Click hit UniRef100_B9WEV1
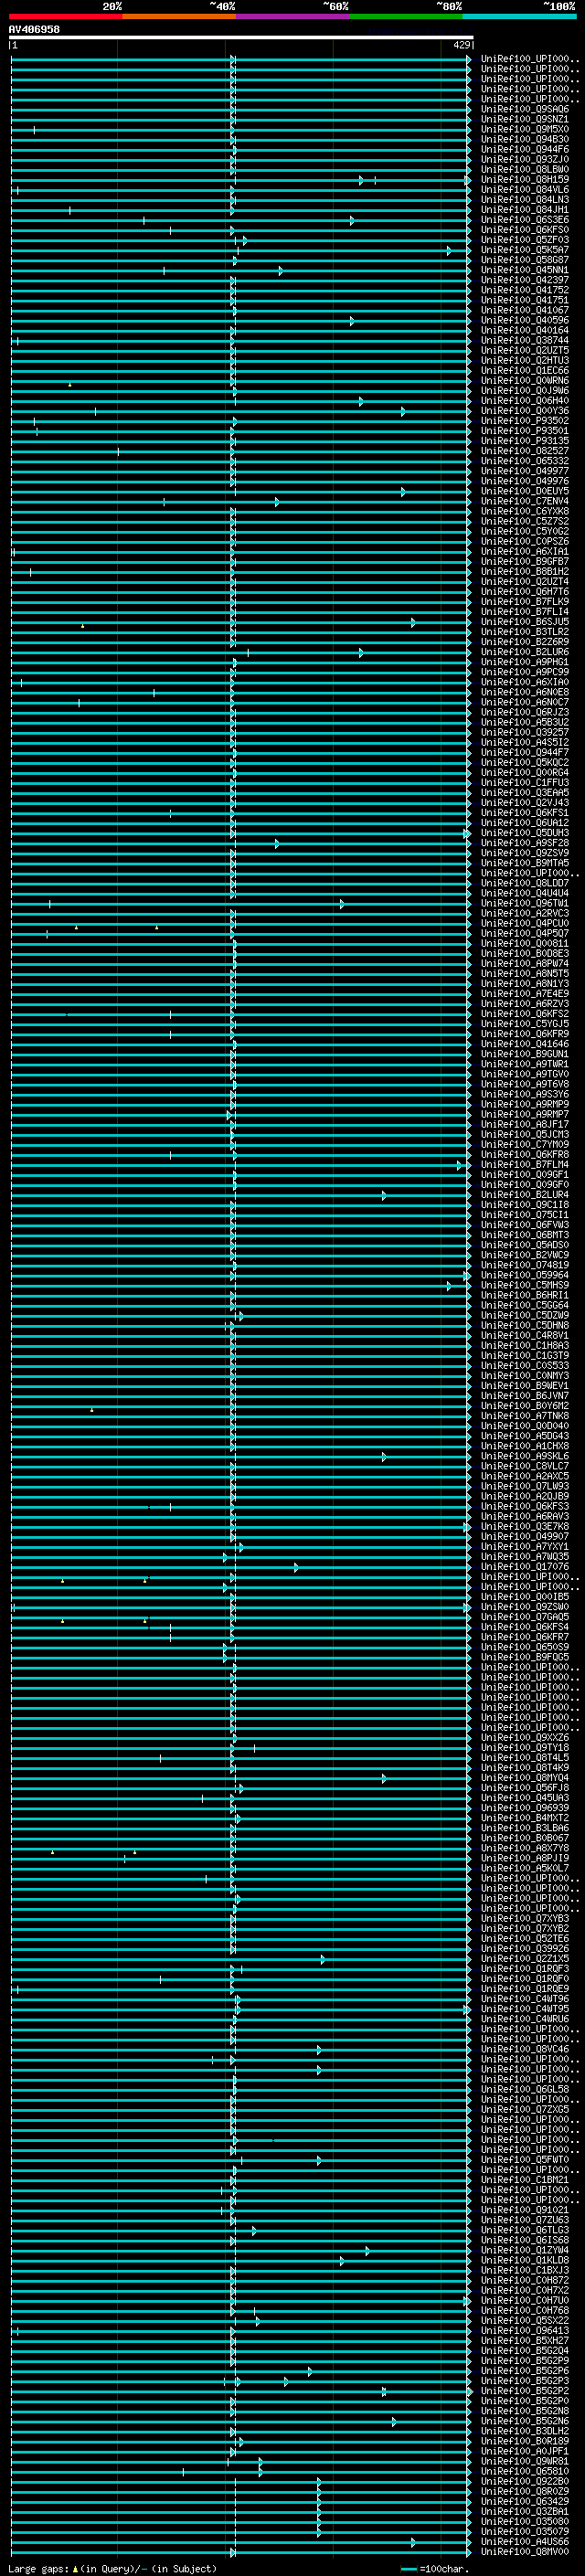This screenshot has height=2576, width=585. [x=524, y=1386]
